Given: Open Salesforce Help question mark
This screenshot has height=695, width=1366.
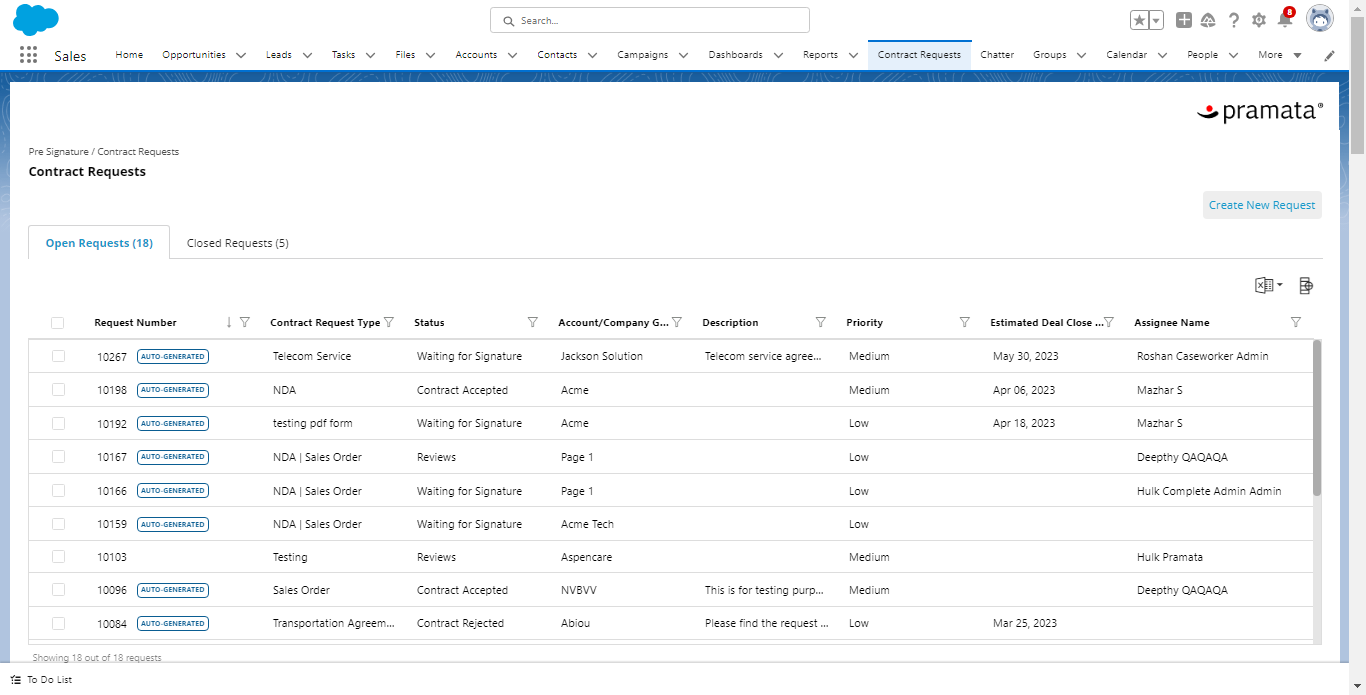Looking at the screenshot, I should [1234, 20].
